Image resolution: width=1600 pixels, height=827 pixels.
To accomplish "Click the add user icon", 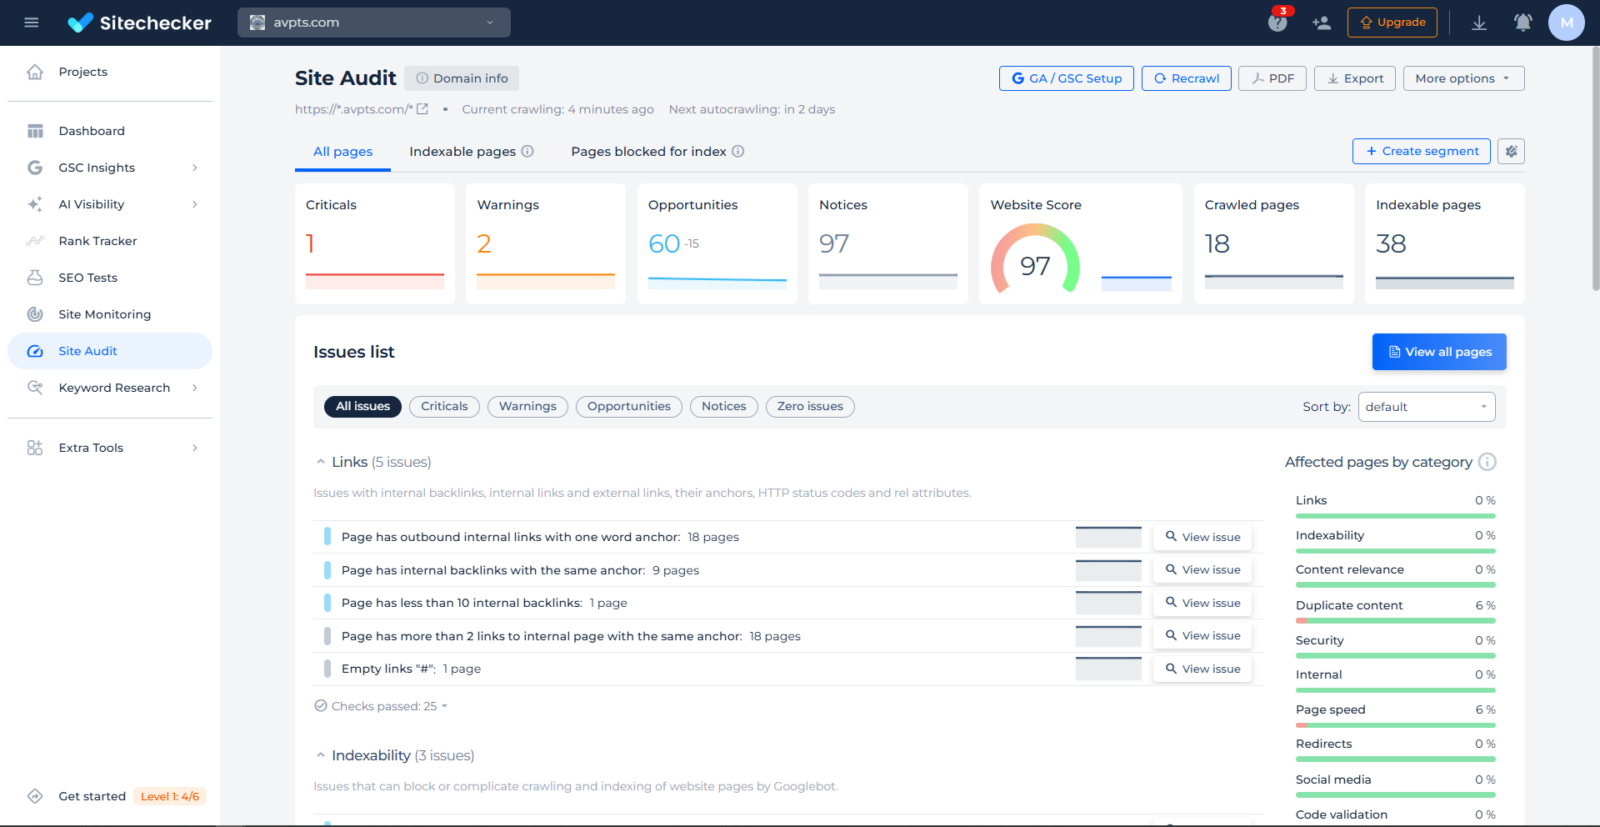I will [x=1321, y=22].
